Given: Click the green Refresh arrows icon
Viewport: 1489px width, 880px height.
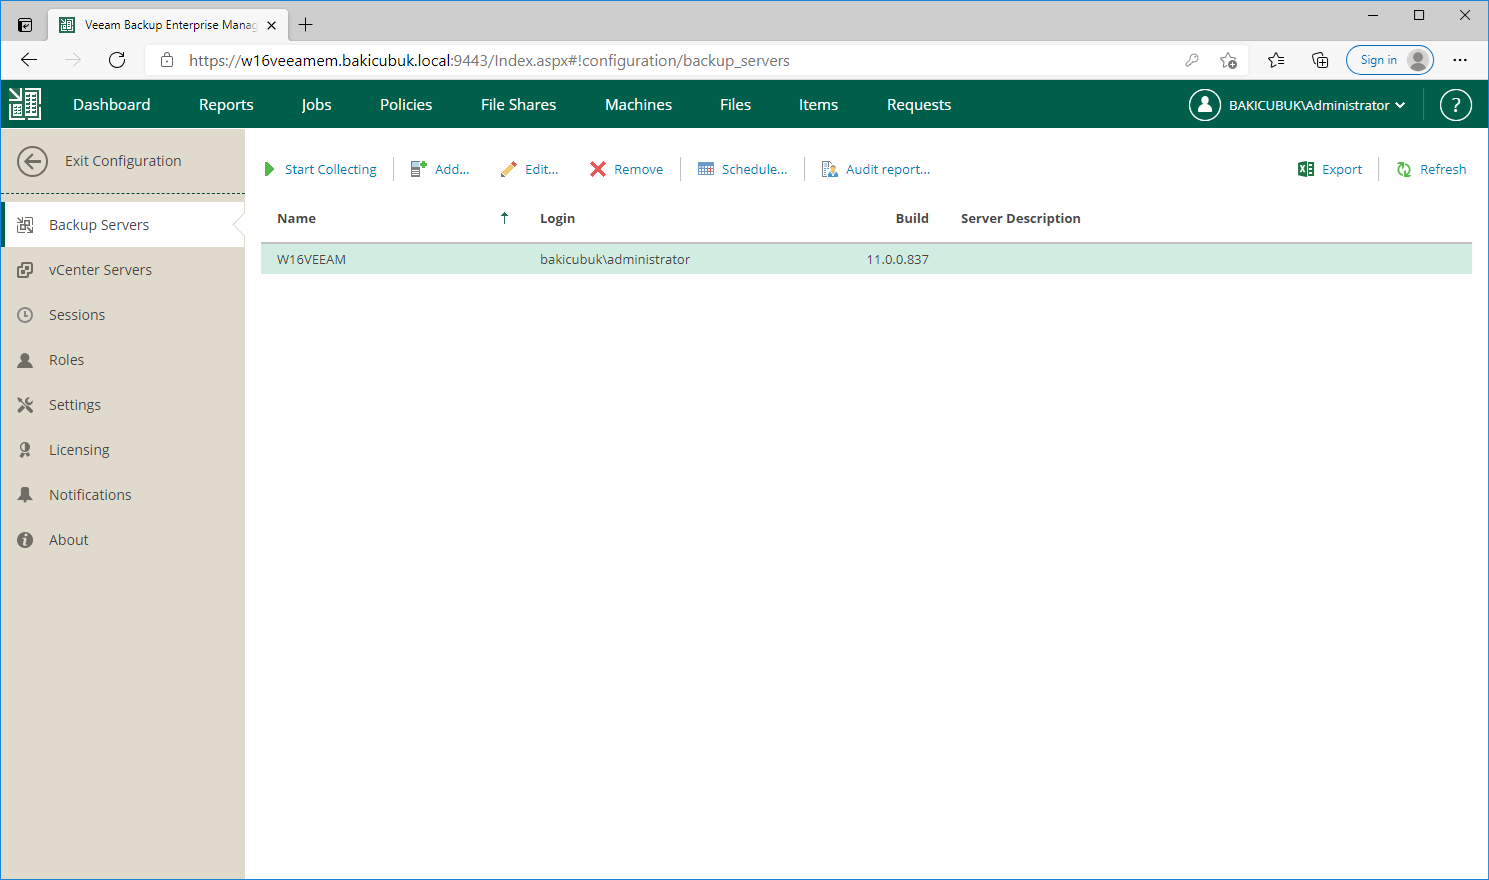Looking at the screenshot, I should [x=1404, y=169].
